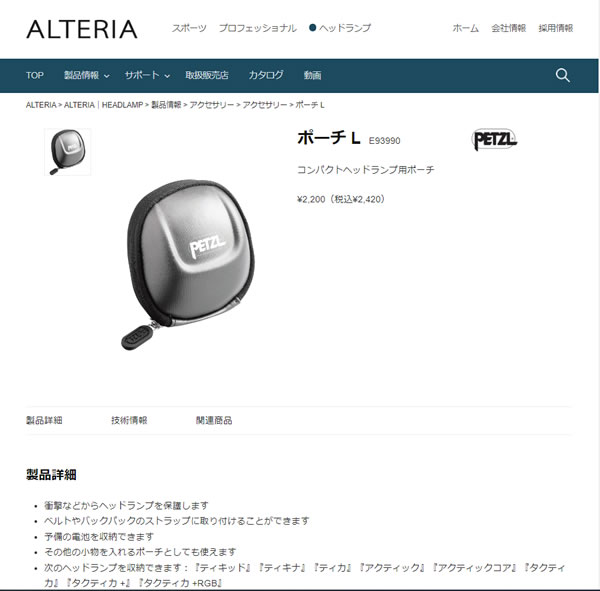Expand the サポート dropdown menu
Image resolution: width=600 pixels, height=591 pixels.
click(x=147, y=75)
